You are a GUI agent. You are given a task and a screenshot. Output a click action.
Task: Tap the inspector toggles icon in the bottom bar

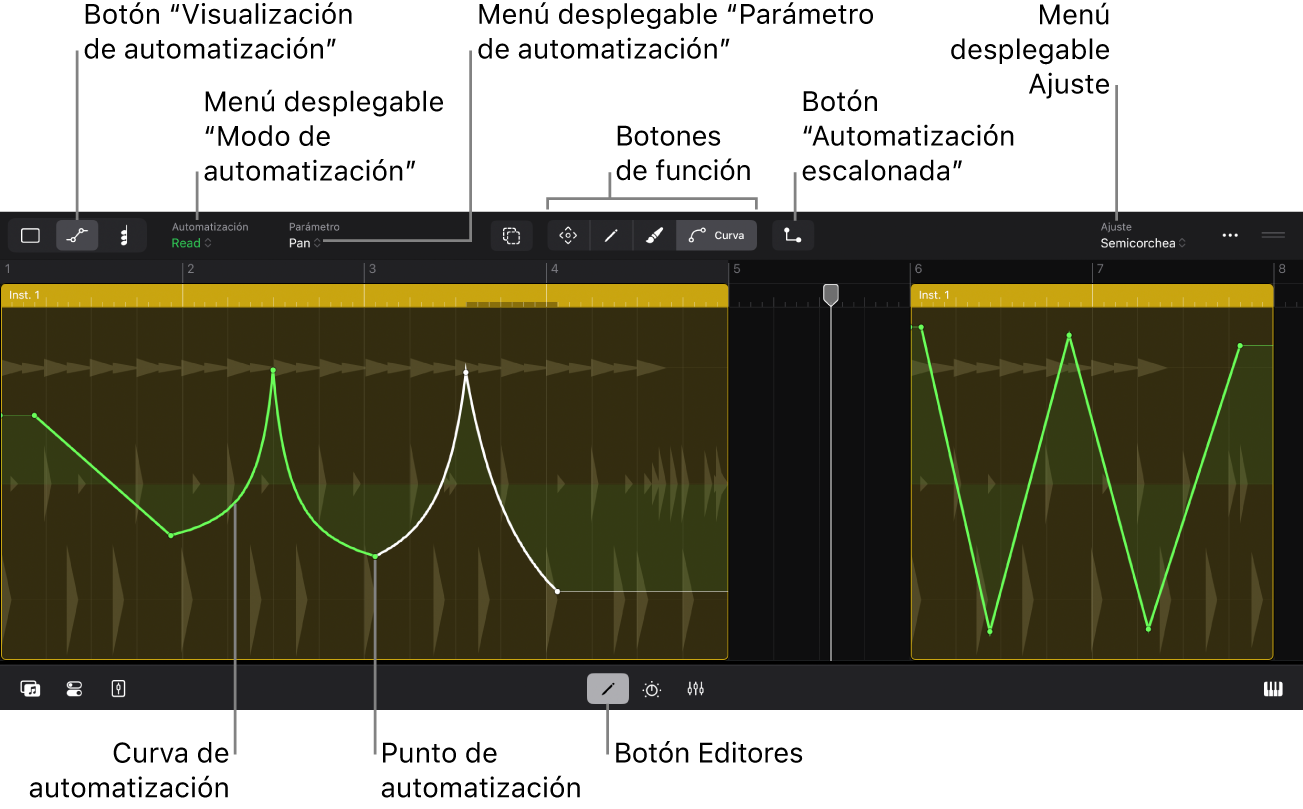[74, 689]
